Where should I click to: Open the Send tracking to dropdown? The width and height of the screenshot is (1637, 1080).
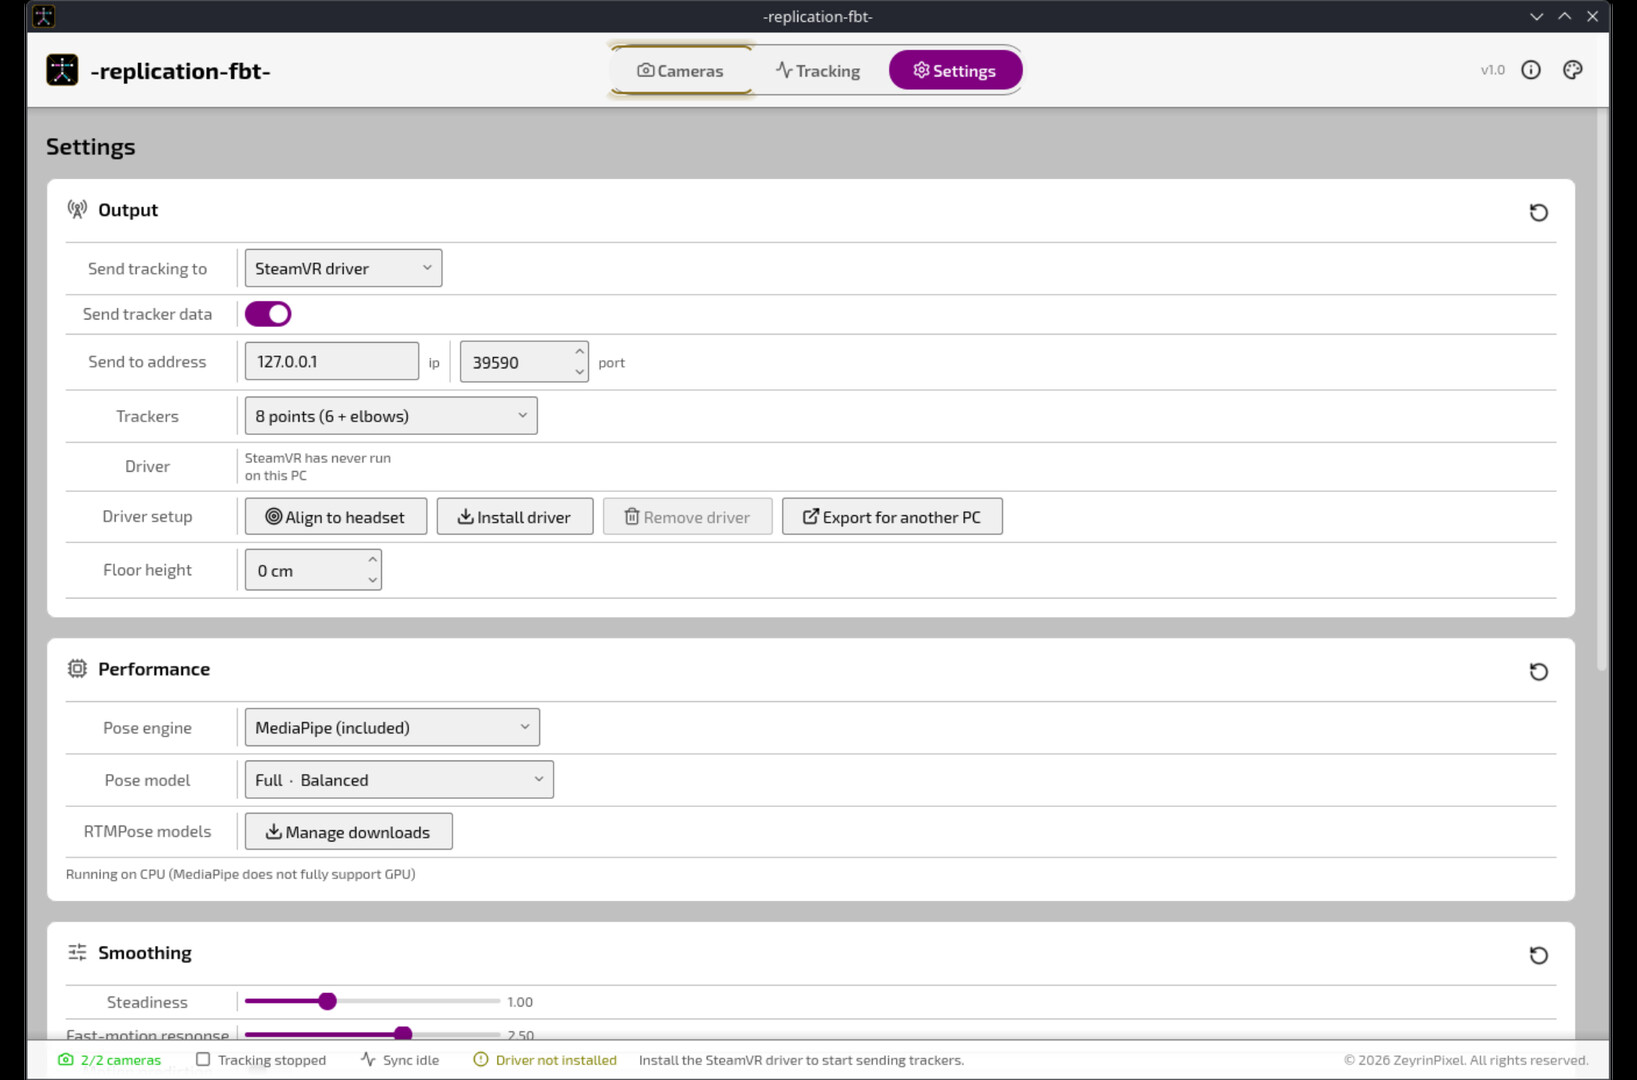click(343, 268)
